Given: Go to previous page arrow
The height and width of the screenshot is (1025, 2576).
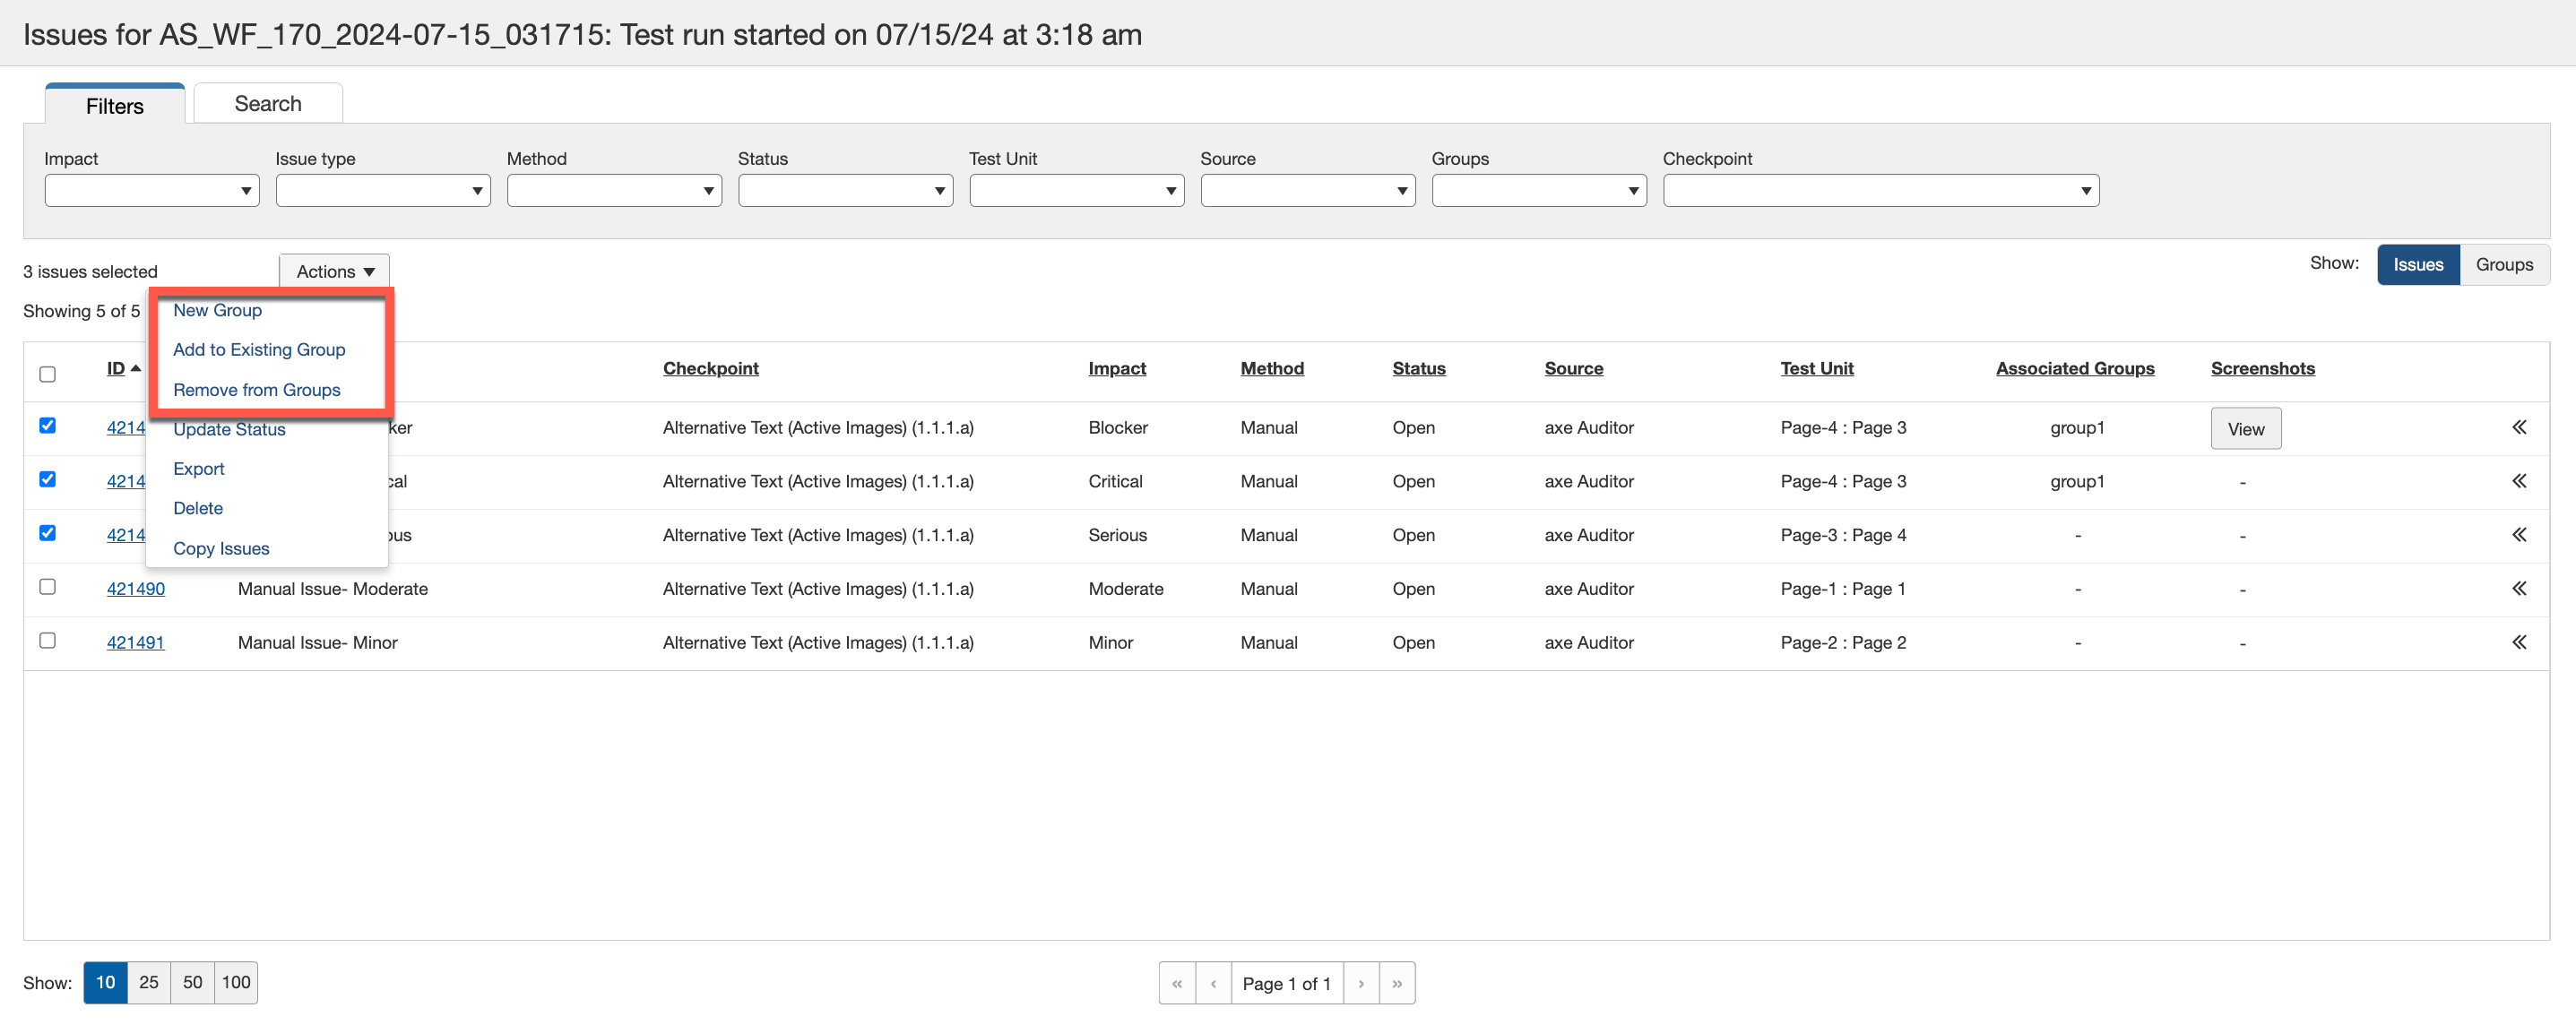Looking at the screenshot, I should 1213,983.
